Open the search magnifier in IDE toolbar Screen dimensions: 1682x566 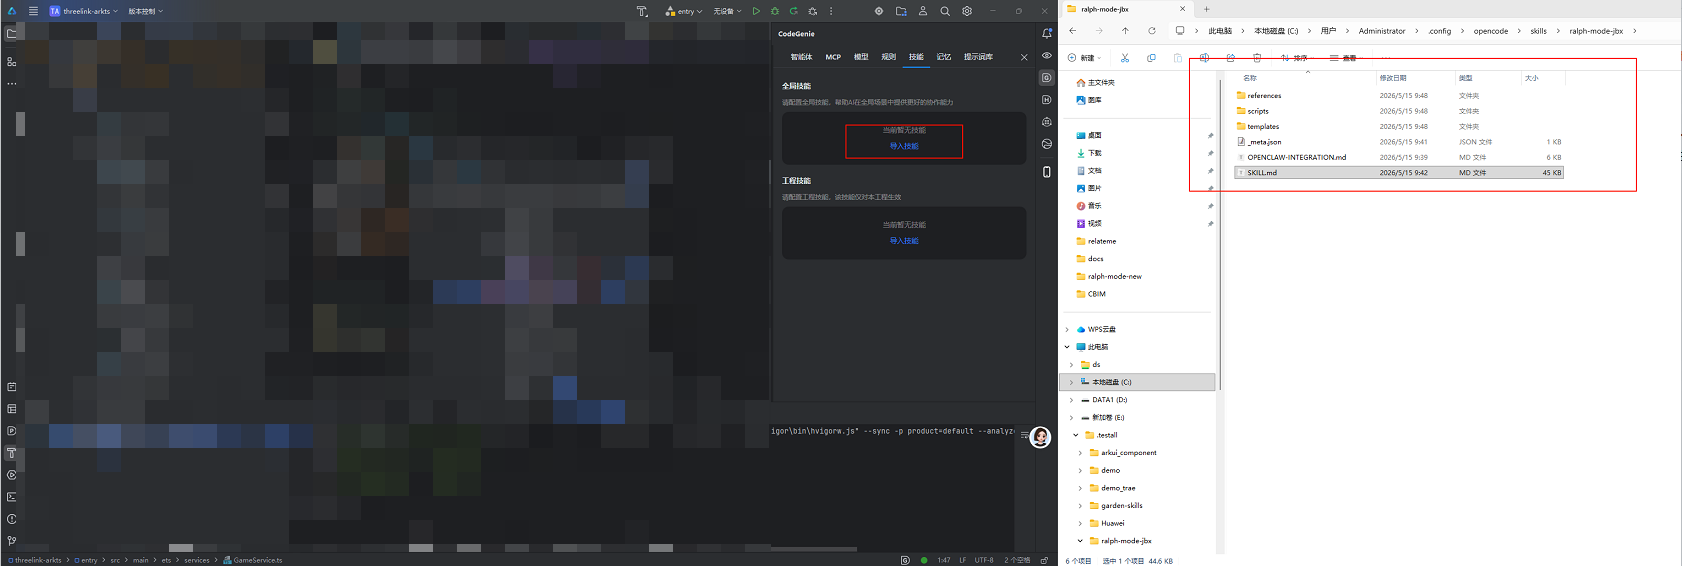click(945, 11)
